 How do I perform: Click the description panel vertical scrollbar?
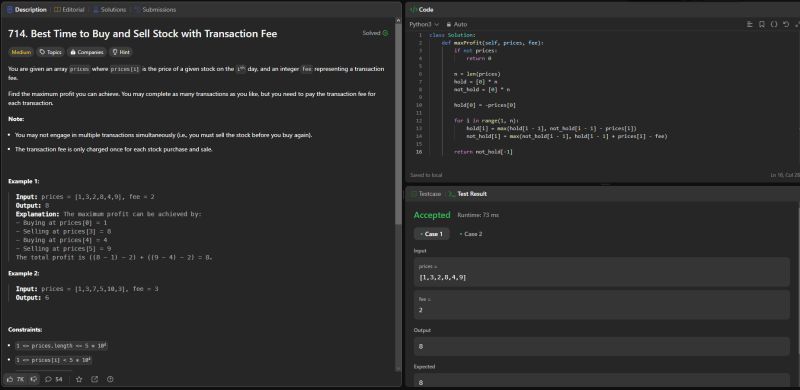pos(398,123)
